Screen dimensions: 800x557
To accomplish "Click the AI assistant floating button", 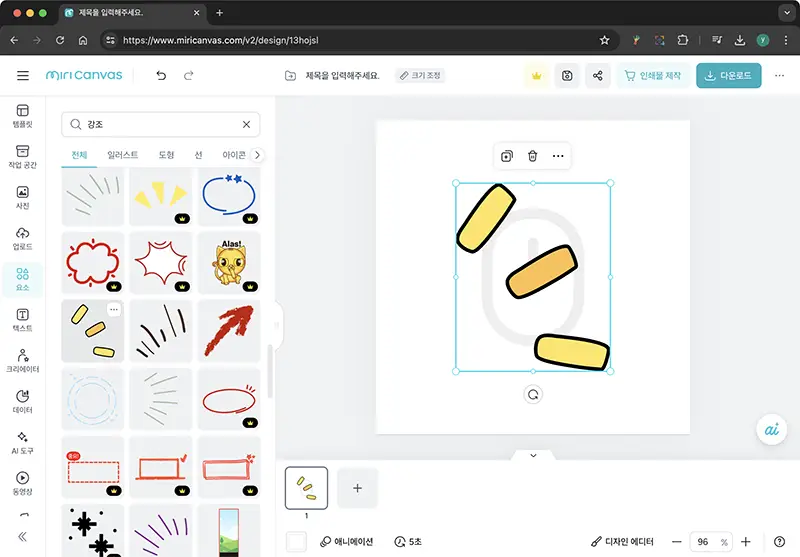I will pyautogui.click(x=771, y=429).
